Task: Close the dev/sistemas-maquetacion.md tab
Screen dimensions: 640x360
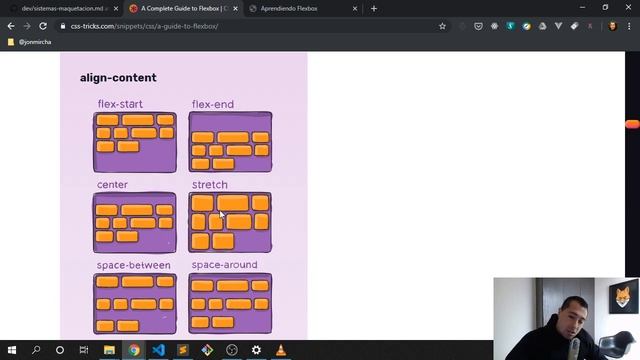Action: click(x=116, y=9)
